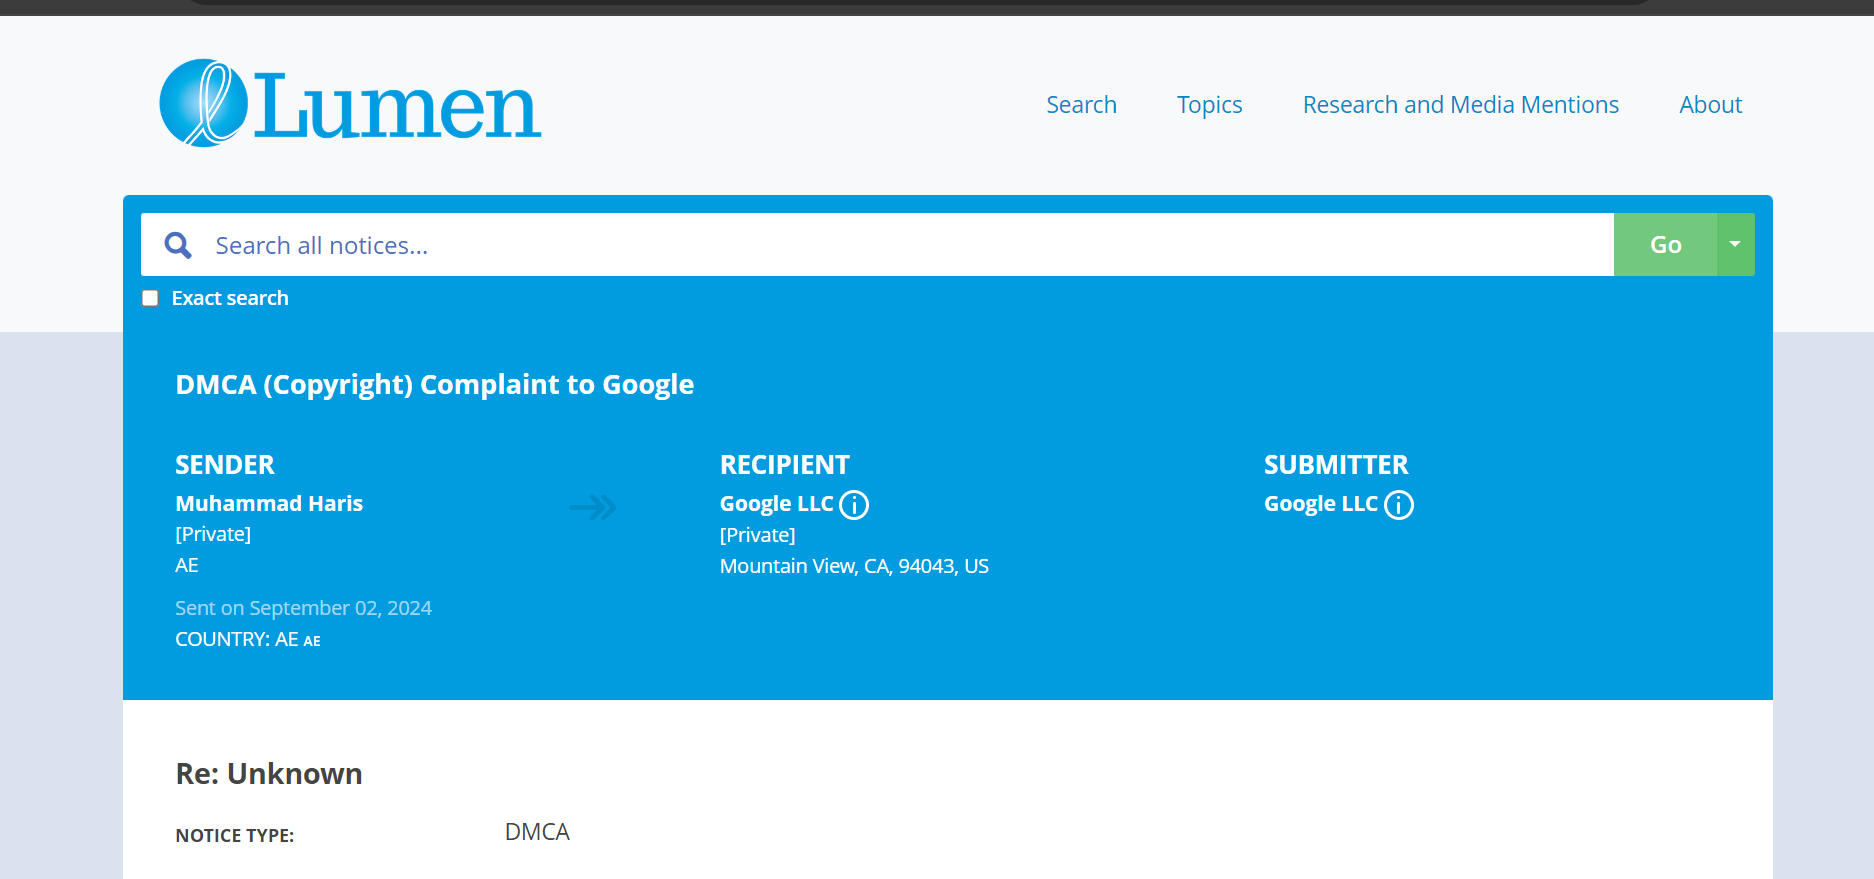The height and width of the screenshot is (879, 1874).
Task: Click the magnifying glass search icon
Action: click(x=178, y=245)
